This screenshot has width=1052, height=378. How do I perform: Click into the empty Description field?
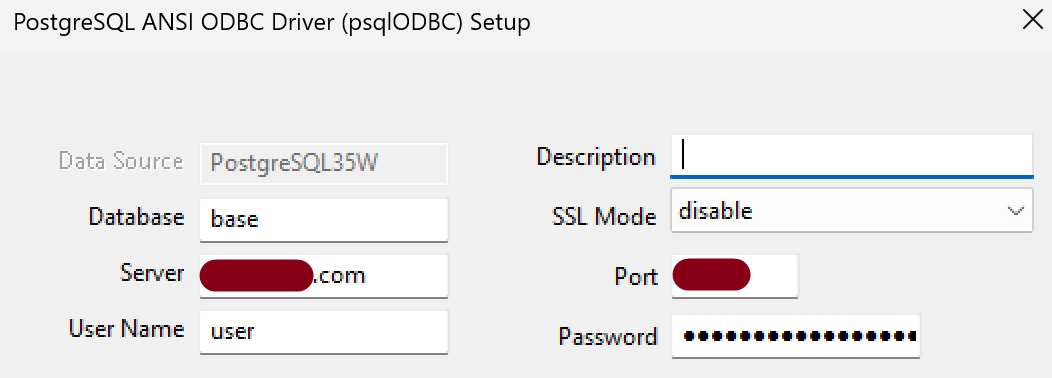pos(851,156)
